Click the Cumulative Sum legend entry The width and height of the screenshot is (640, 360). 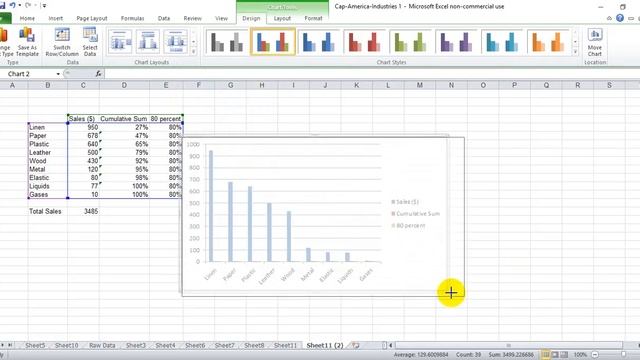(416, 213)
